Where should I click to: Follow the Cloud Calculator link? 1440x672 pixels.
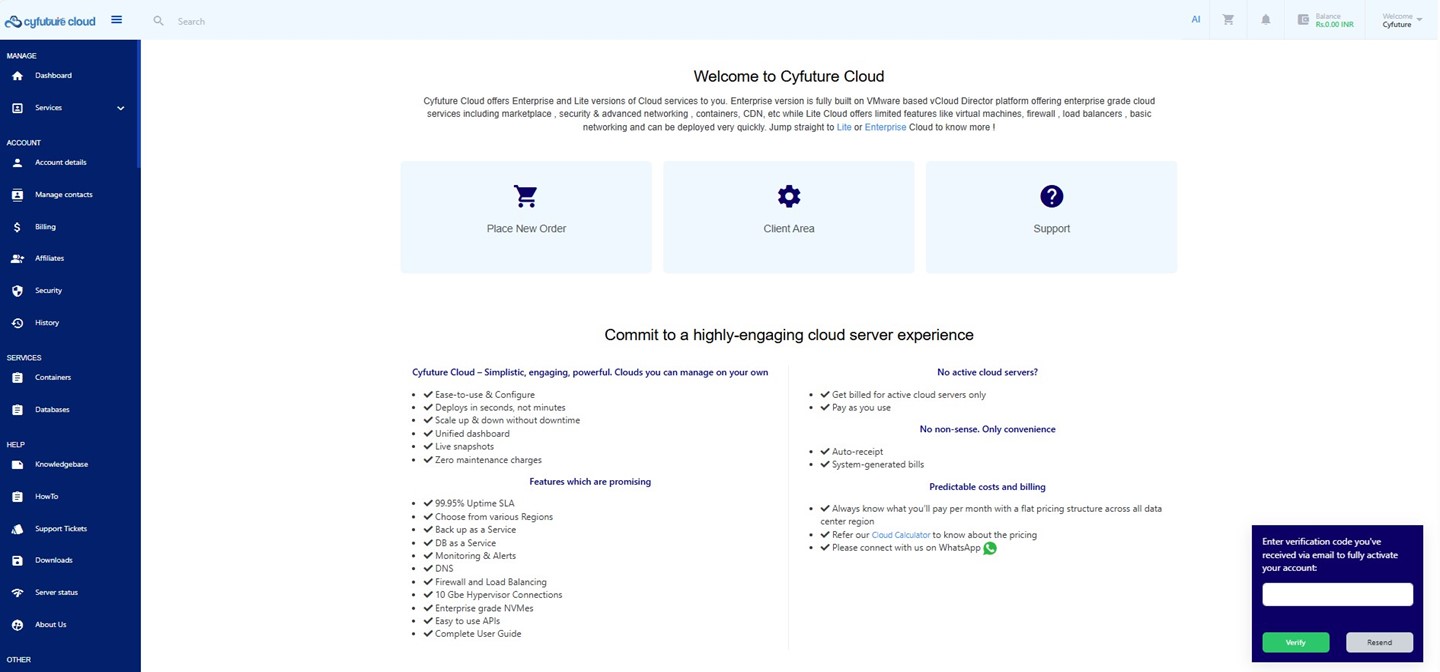[x=900, y=535]
